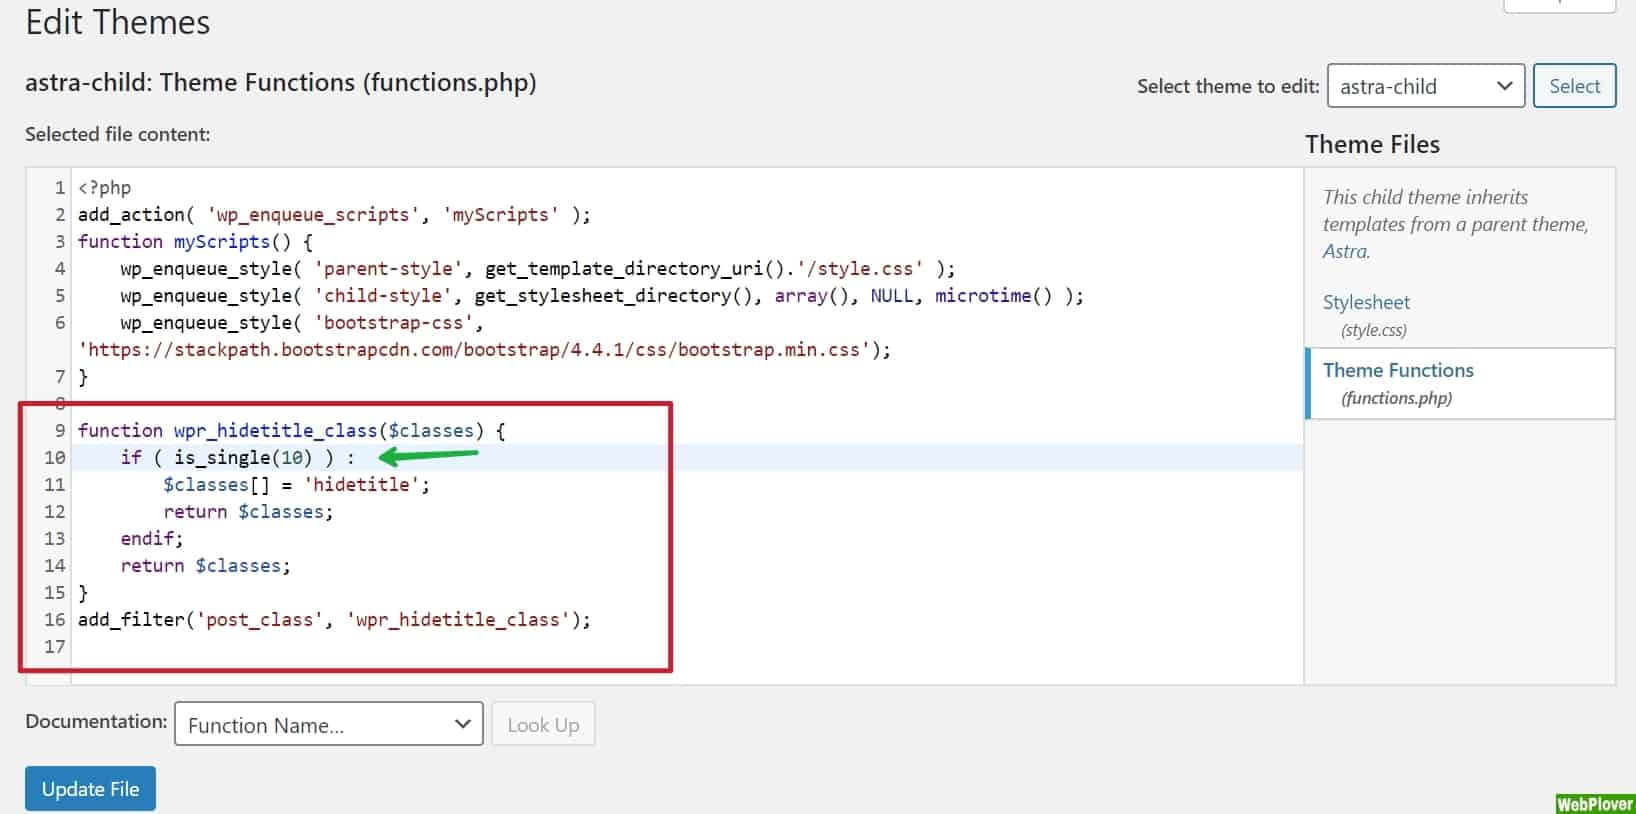Click the Select theme button
Screen dimensions: 1636x814
click(x=1574, y=86)
